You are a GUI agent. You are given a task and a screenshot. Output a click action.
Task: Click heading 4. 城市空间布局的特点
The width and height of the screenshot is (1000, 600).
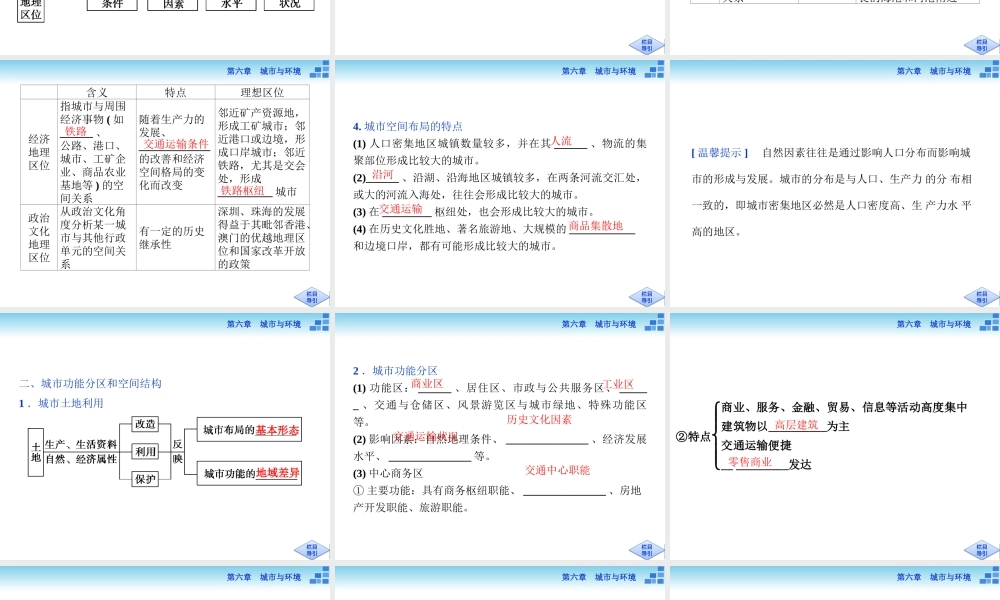pos(408,126)
